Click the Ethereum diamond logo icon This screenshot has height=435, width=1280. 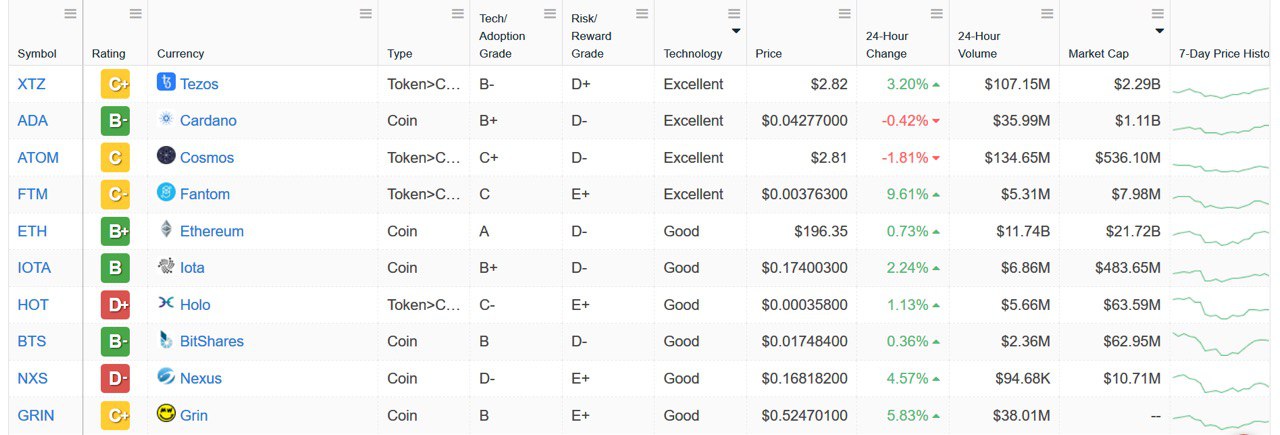click(166, 230)
